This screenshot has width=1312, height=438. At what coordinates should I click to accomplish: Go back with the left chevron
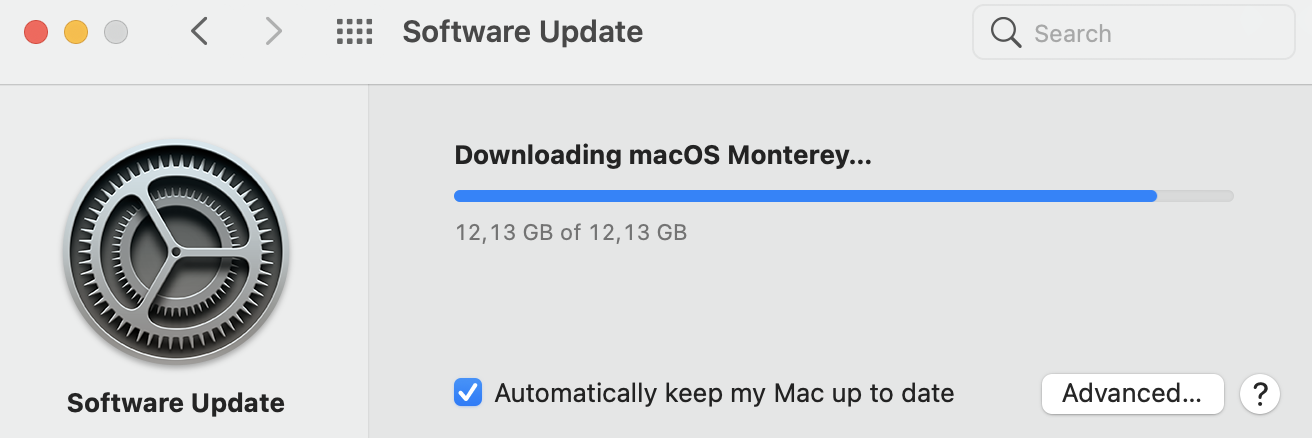coord(199,32)
